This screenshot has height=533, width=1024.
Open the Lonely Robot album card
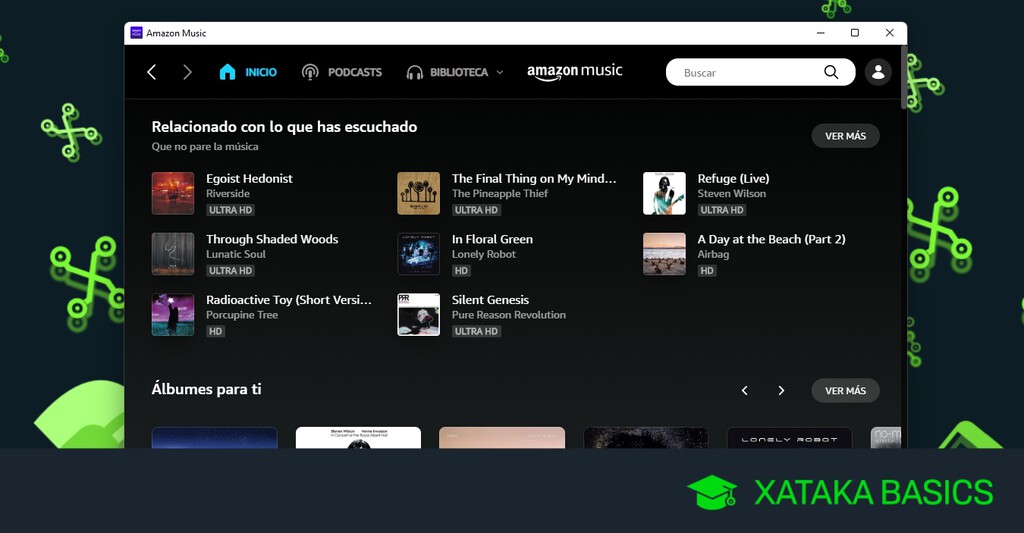pos(790,438)
